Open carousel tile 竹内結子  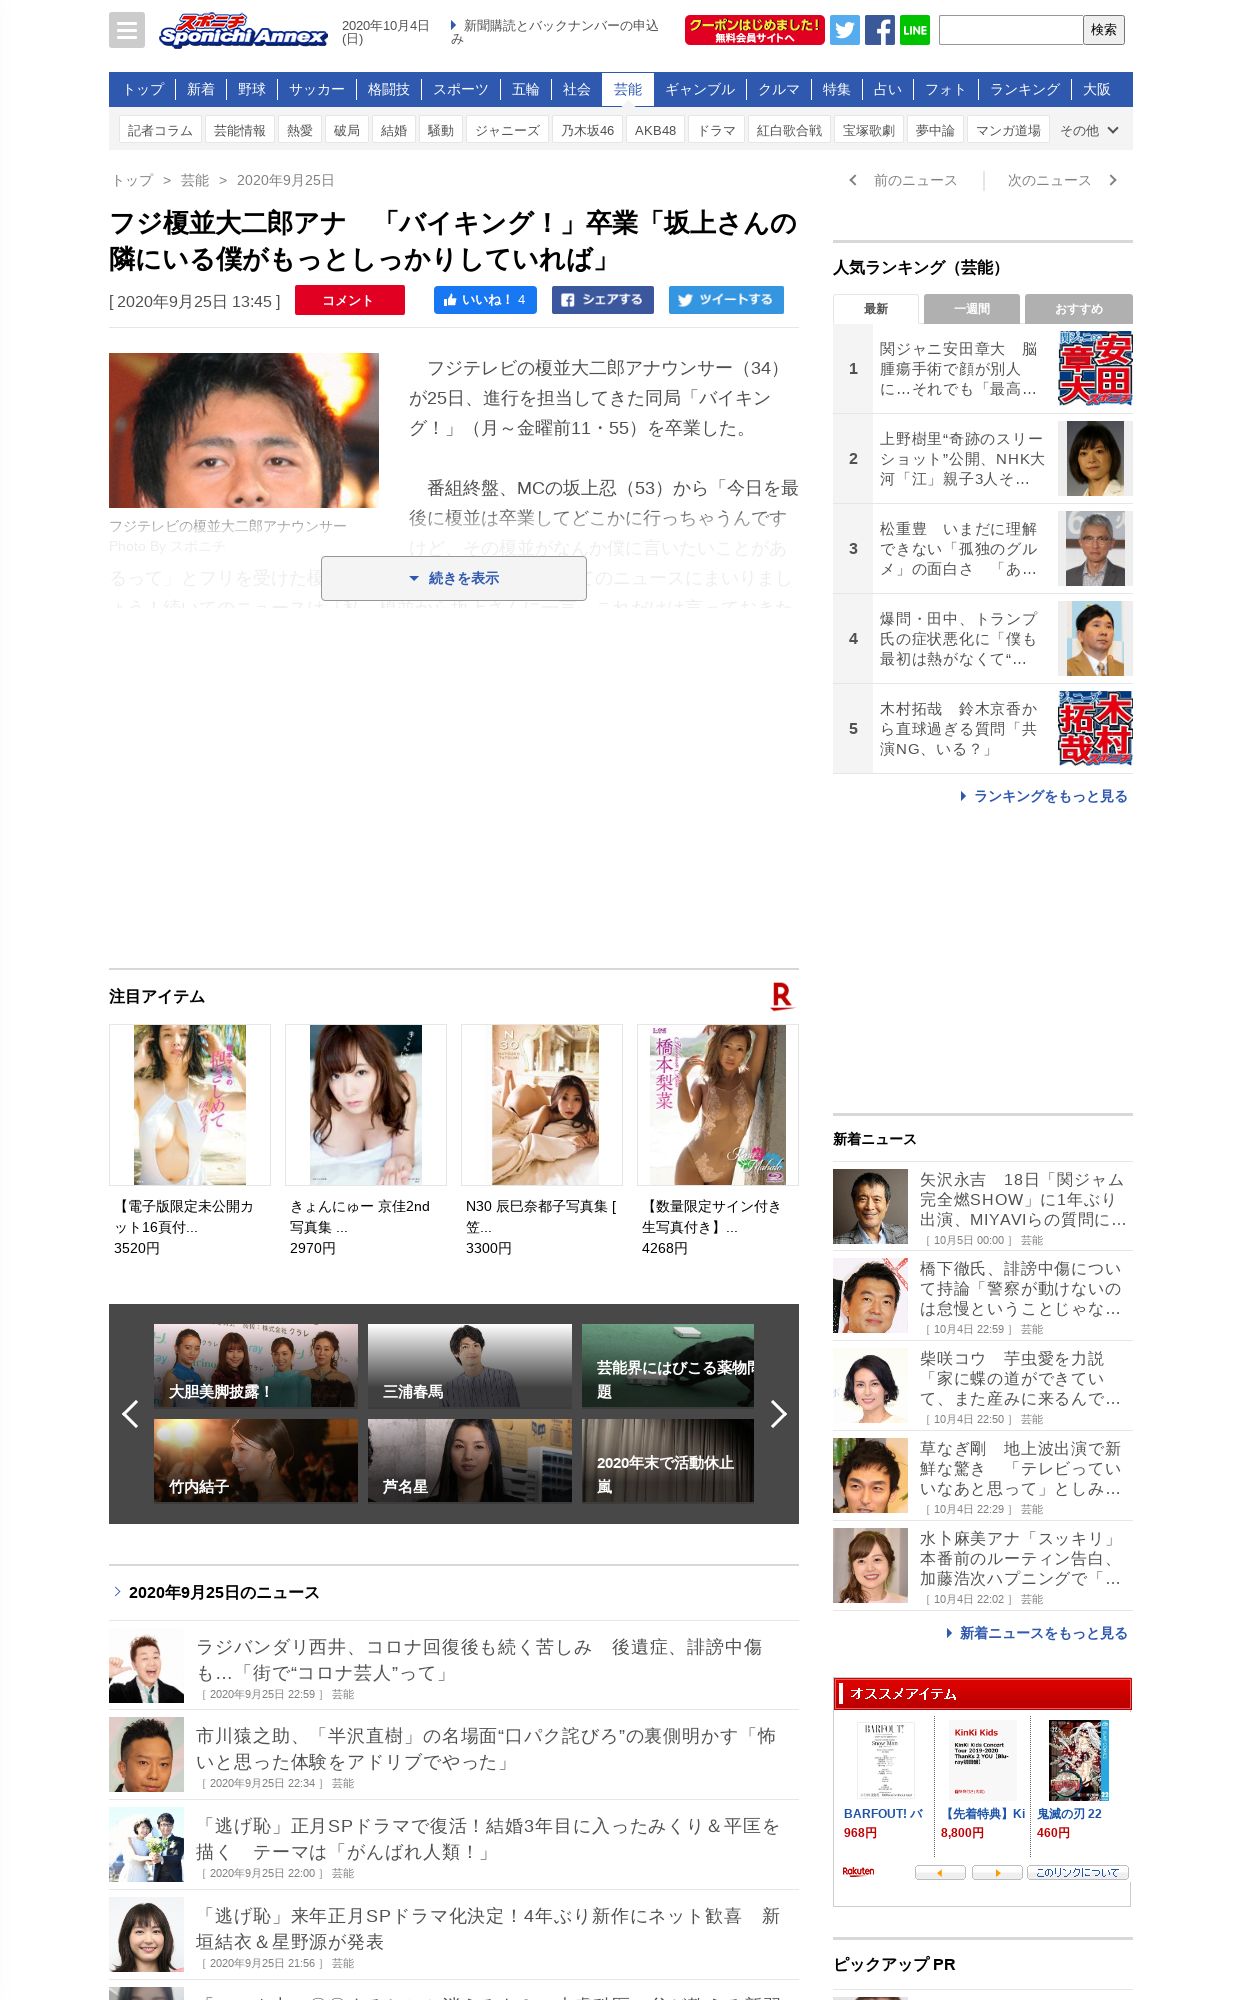[256, 1461]
